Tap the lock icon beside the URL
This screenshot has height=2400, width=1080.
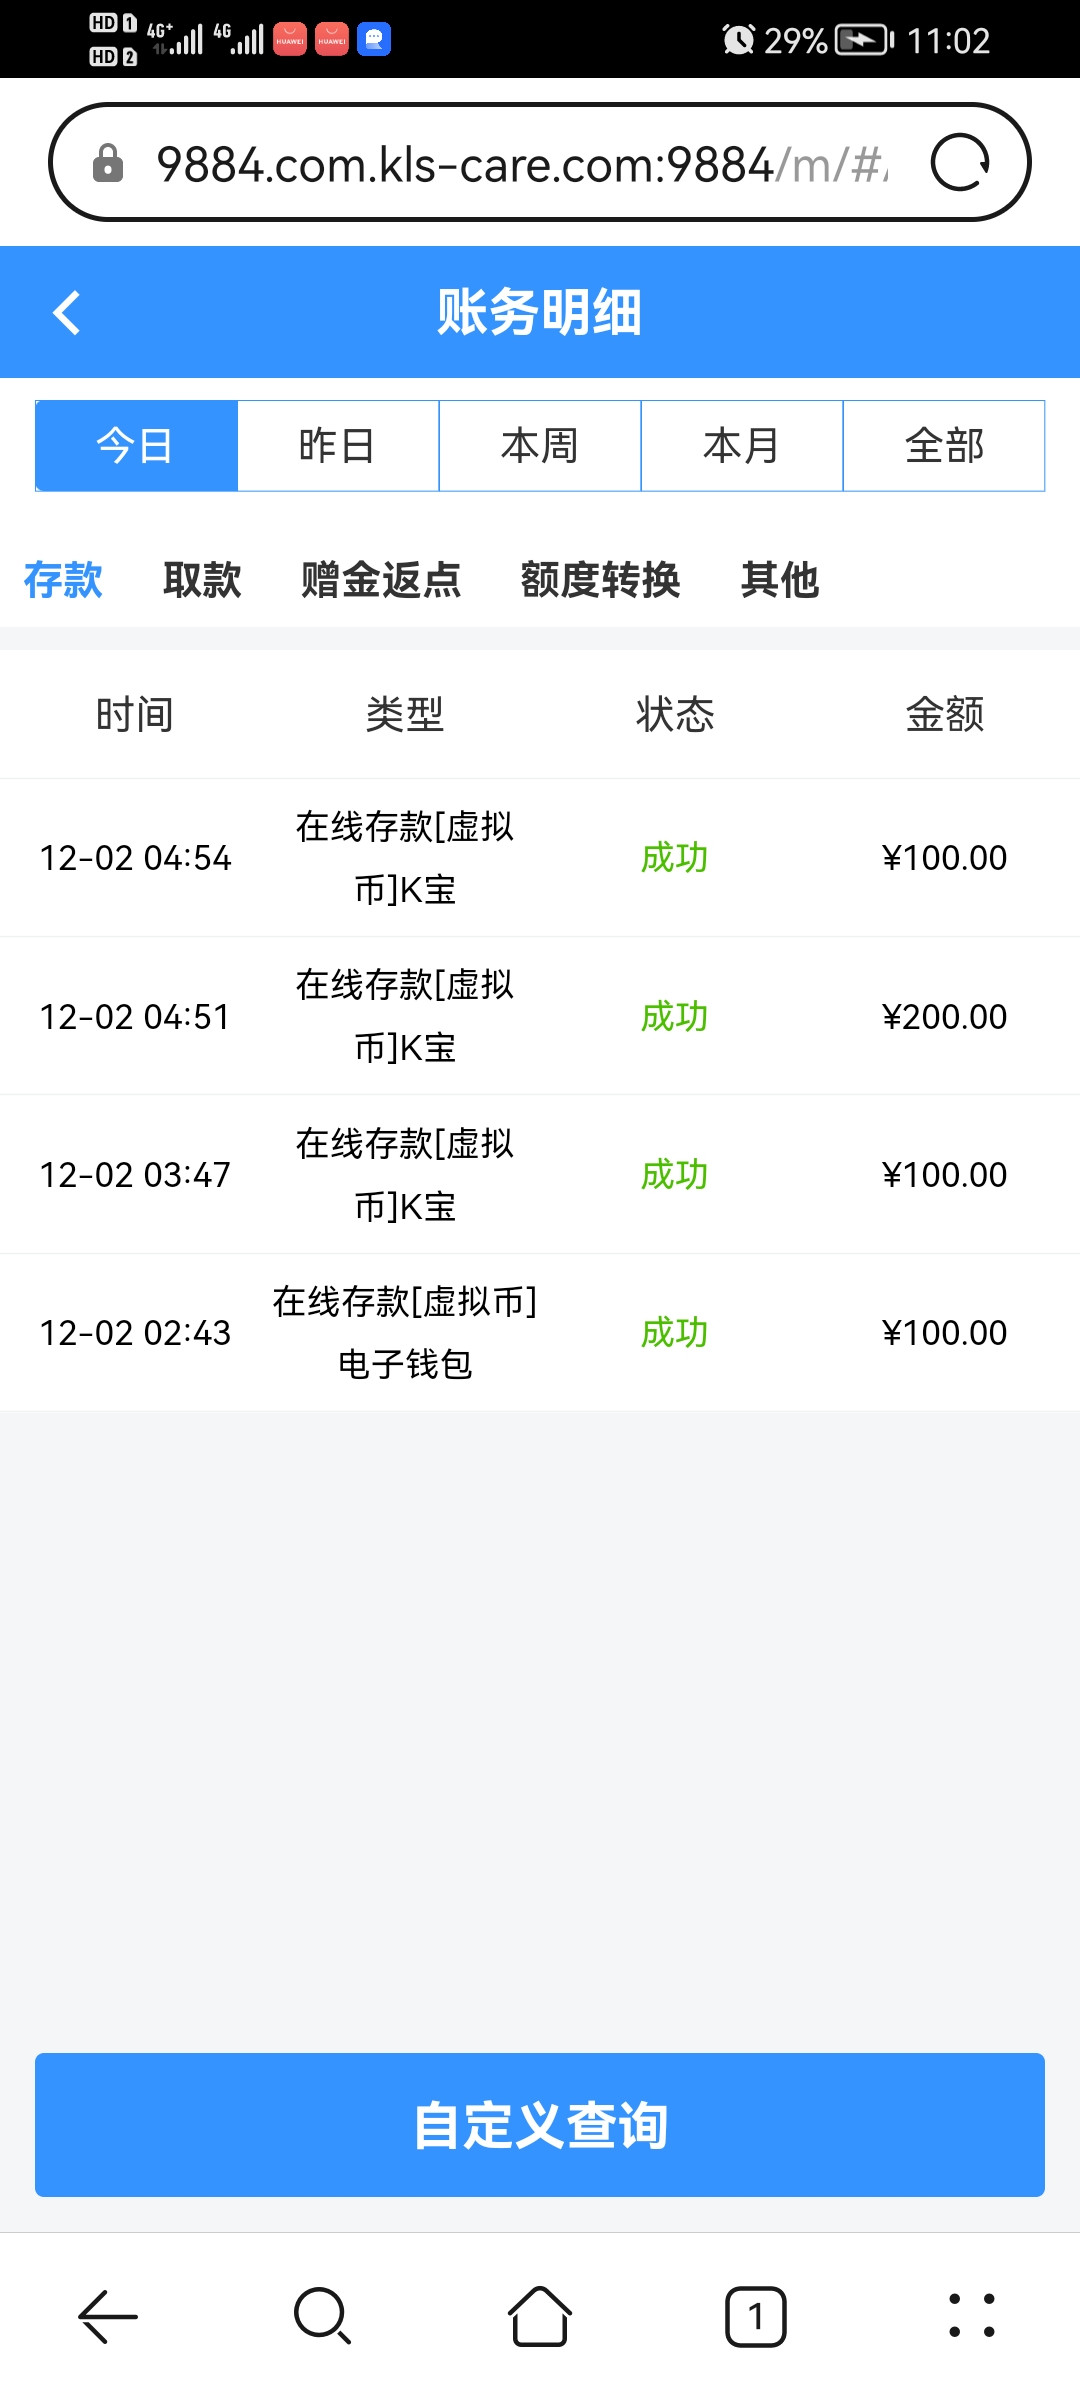coord(108,163)
